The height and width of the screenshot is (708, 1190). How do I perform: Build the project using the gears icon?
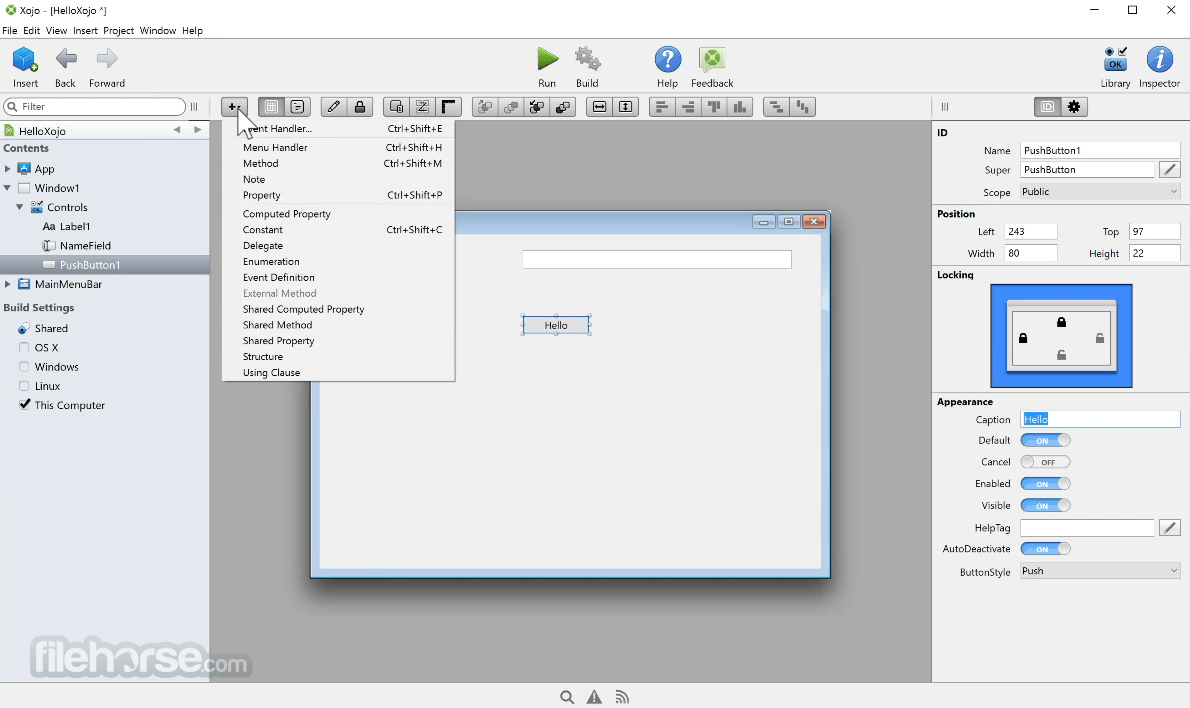[587, 58]
